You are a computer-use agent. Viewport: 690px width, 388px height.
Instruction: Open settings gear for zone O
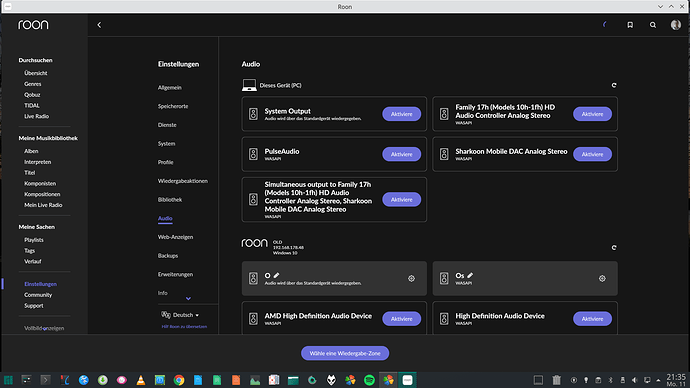[x=411, y=278]
